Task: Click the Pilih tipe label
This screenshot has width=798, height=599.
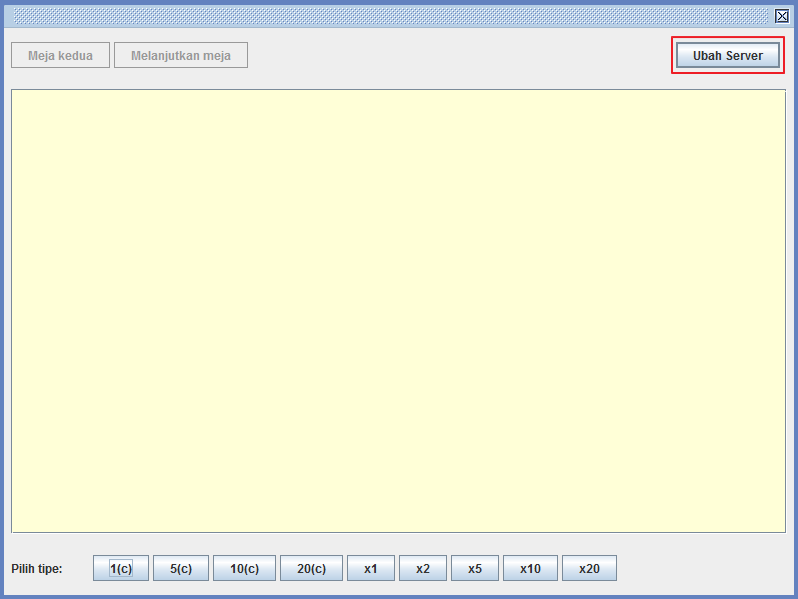Action: pyautogui.click(x=37, y=568)
